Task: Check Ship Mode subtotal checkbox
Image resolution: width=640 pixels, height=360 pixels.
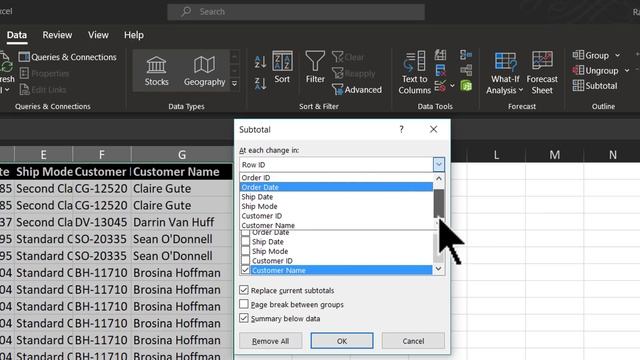Action: (x=245, y=251)
